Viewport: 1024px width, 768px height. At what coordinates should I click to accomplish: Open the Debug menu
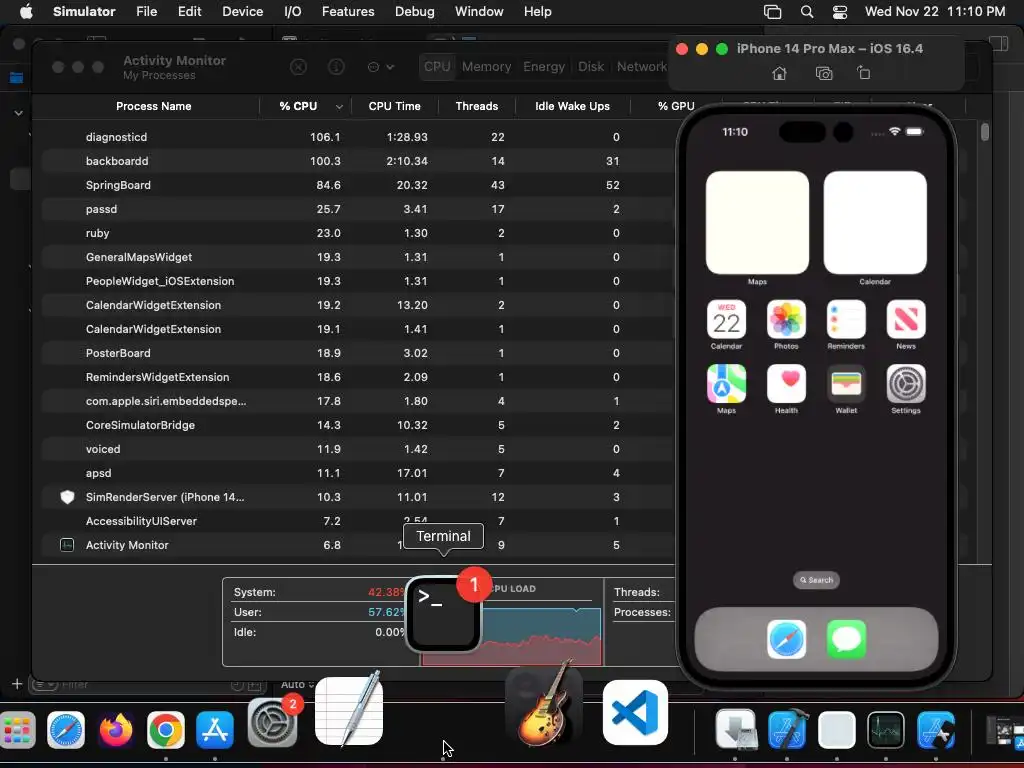pyautogui.click(x=415, y=12)
